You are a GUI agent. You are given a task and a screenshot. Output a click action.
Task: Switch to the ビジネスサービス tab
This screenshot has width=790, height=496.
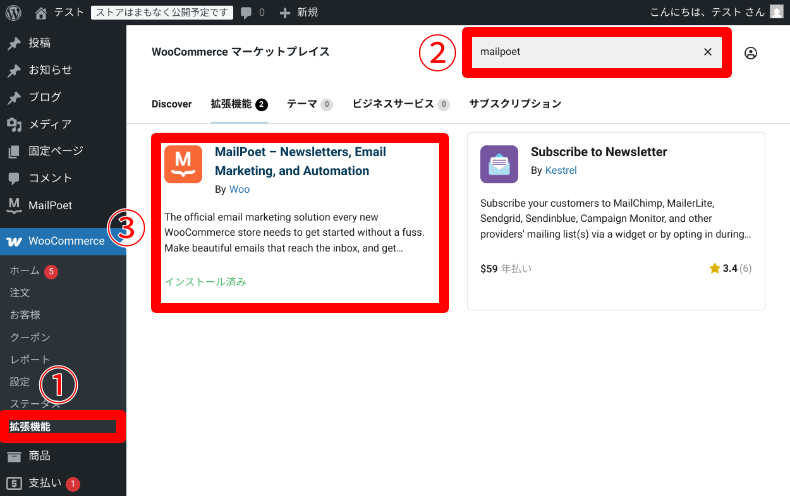point(401,104)
